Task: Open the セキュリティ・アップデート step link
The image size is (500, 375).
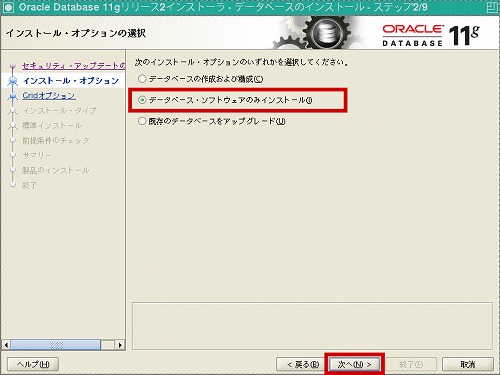Action: coord(73,66)
